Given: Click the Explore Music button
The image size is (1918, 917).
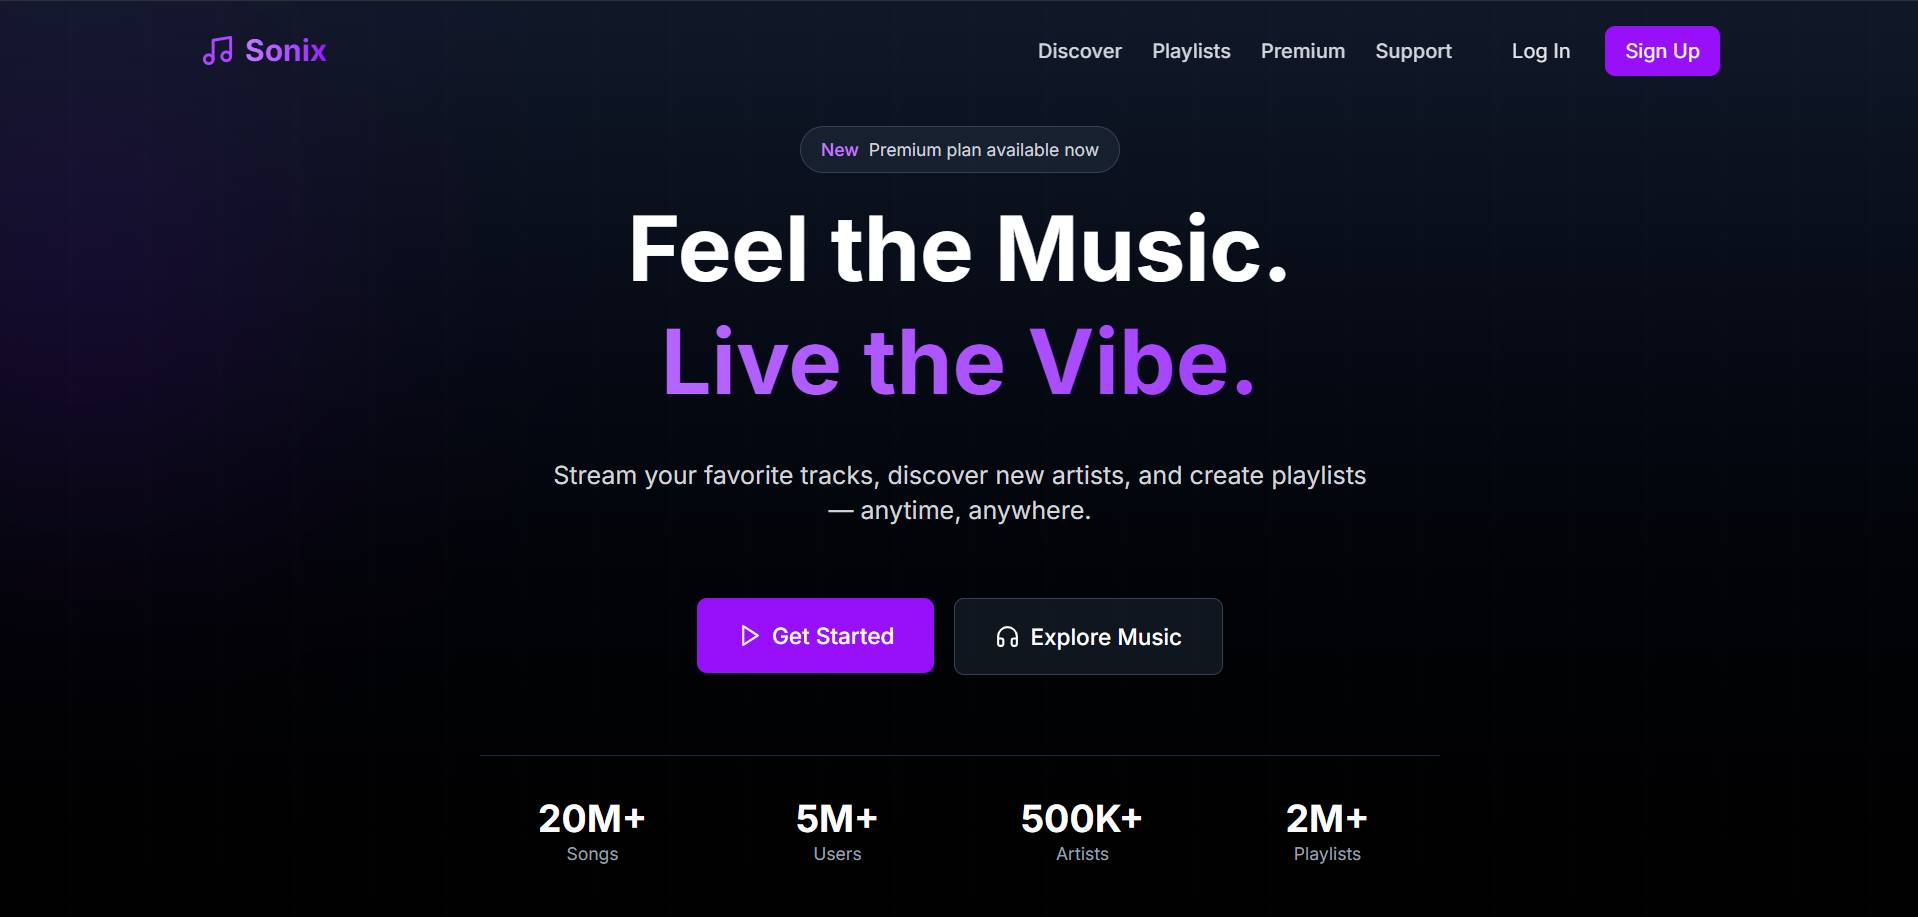Looking at the screenshot, I should [x=1088, y=637].
